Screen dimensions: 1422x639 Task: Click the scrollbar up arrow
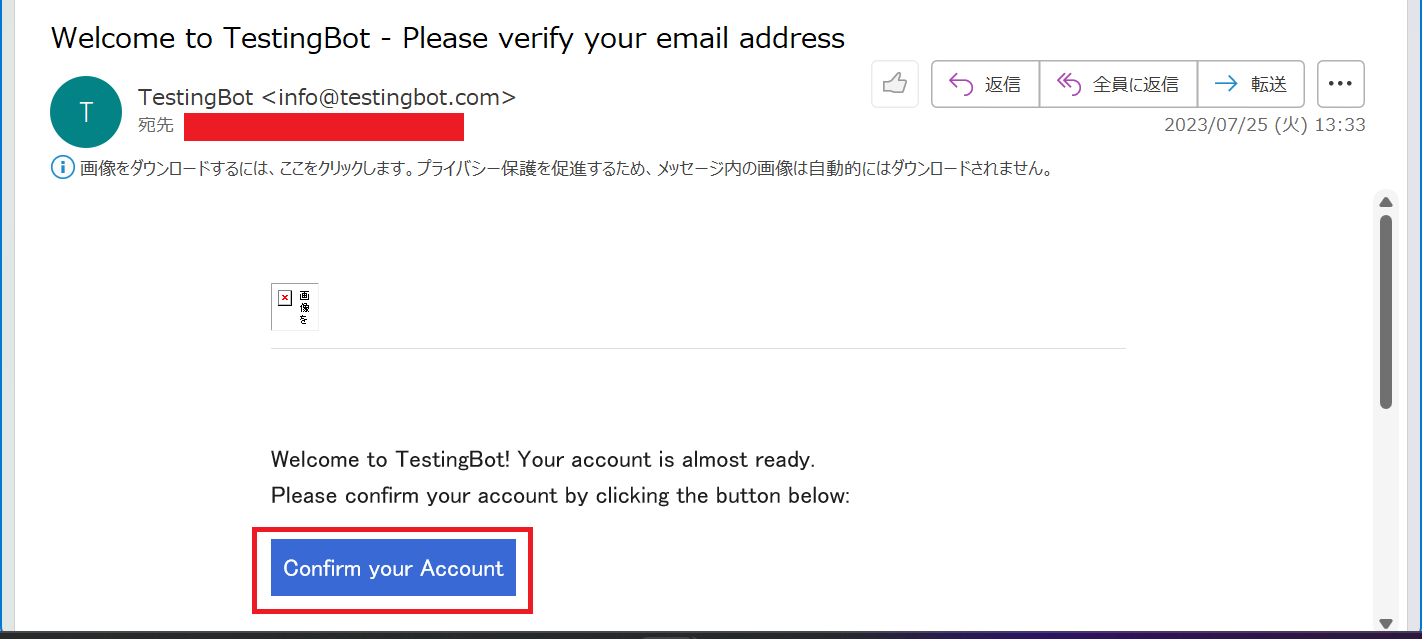coord(1386,202)
